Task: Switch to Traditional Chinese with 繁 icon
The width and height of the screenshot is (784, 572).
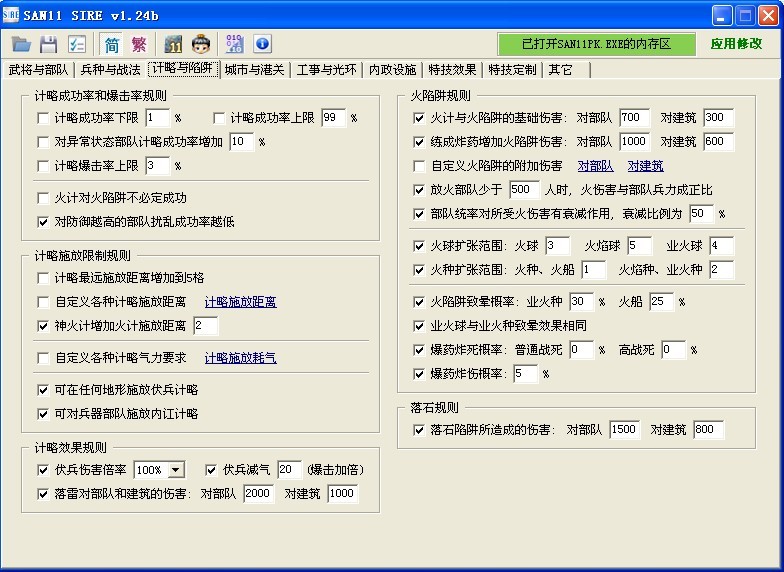Action: click(139, 44)
